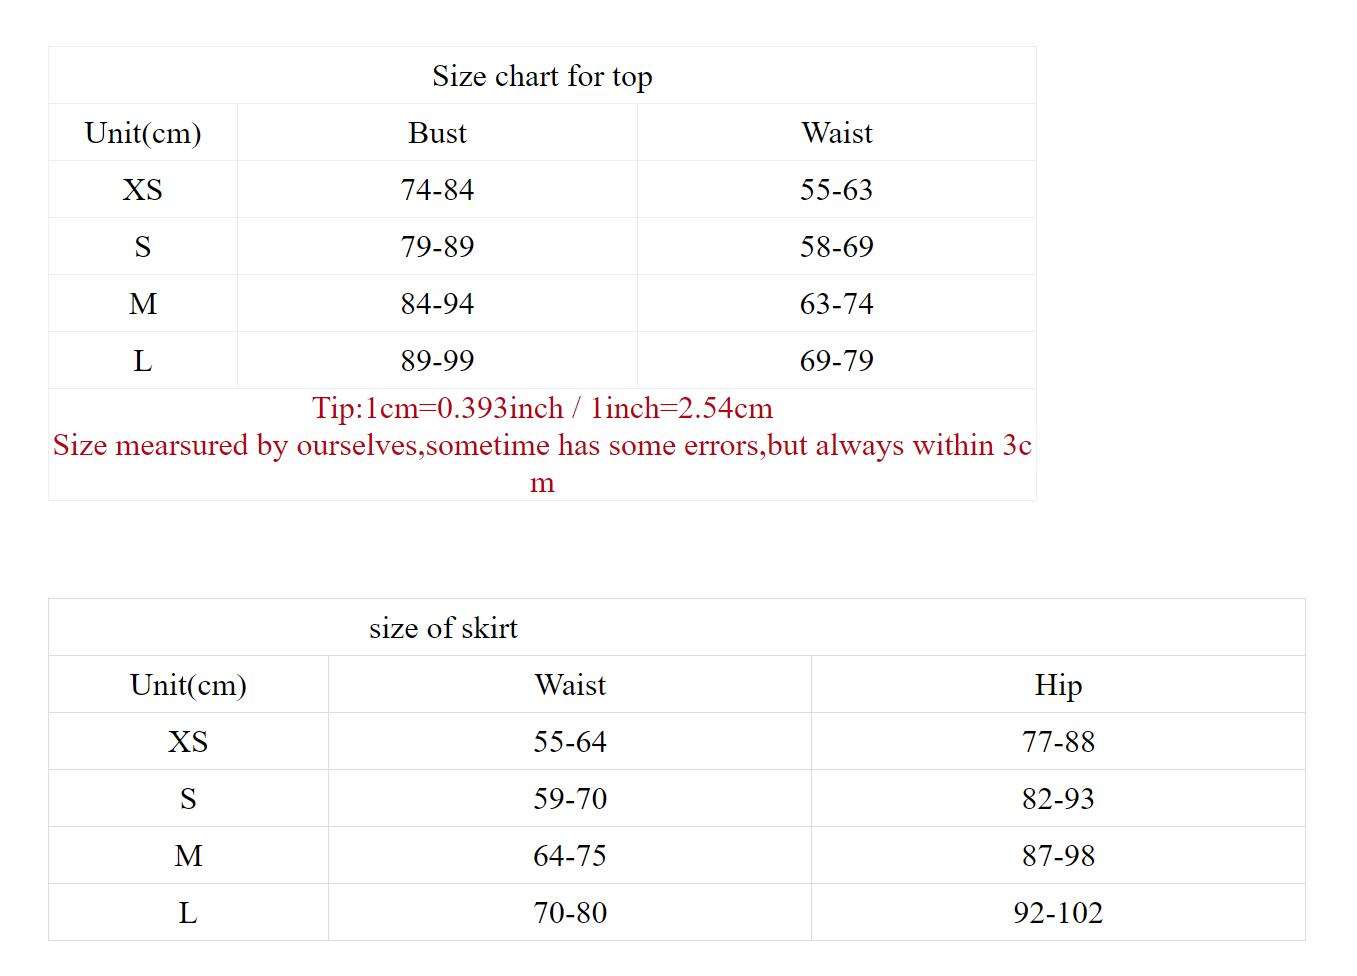The image size is (1357, 976).
Task: Click the 63-74 waist cell
Action: click(x=836, y=304)
